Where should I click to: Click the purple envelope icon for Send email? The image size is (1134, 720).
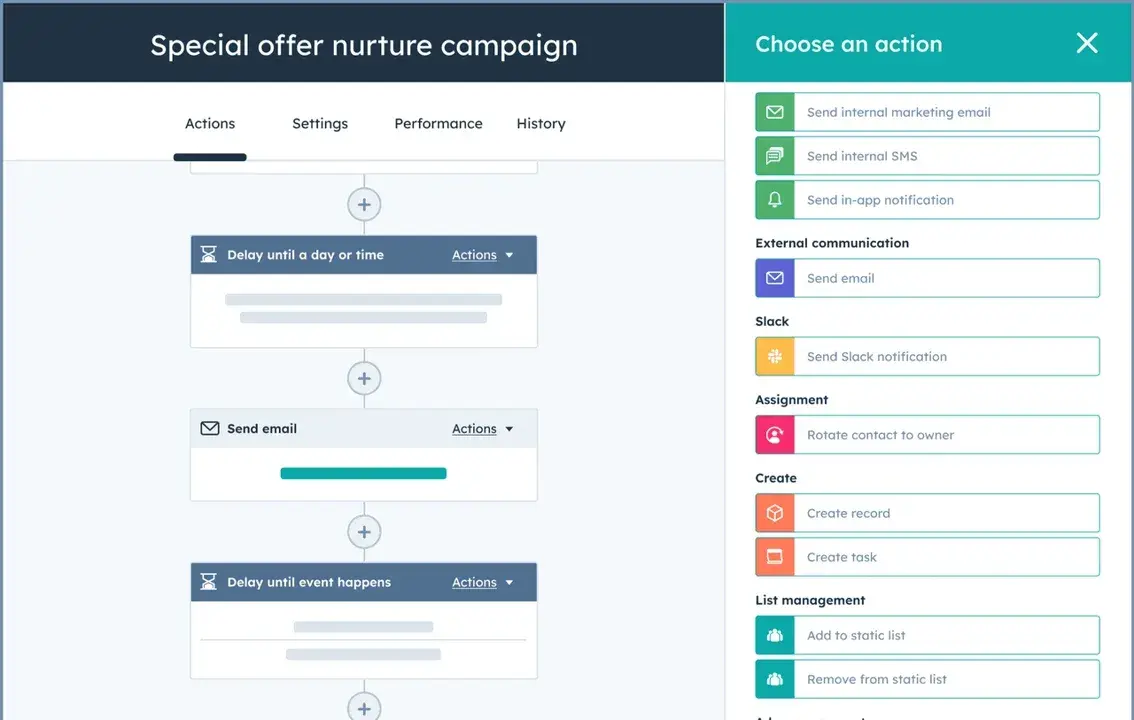(774, 278)
